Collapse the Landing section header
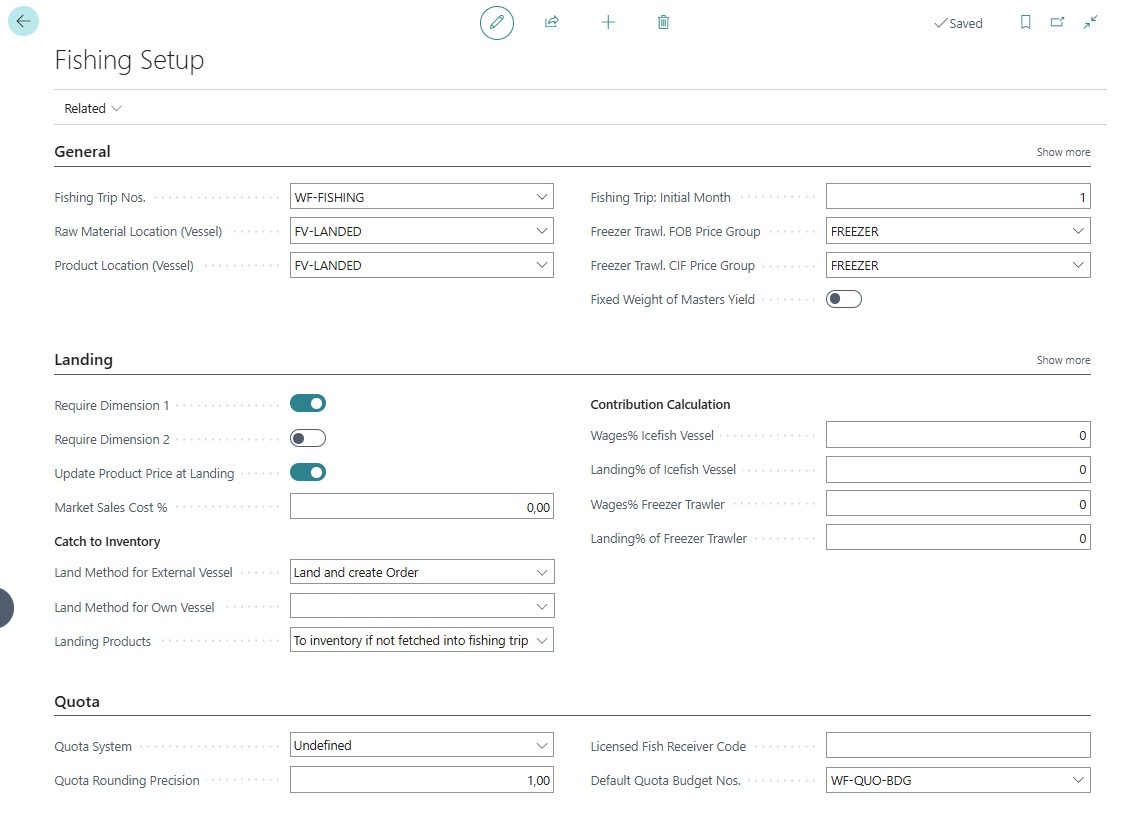The image size is (1123, 814). (x=84, y=359)
